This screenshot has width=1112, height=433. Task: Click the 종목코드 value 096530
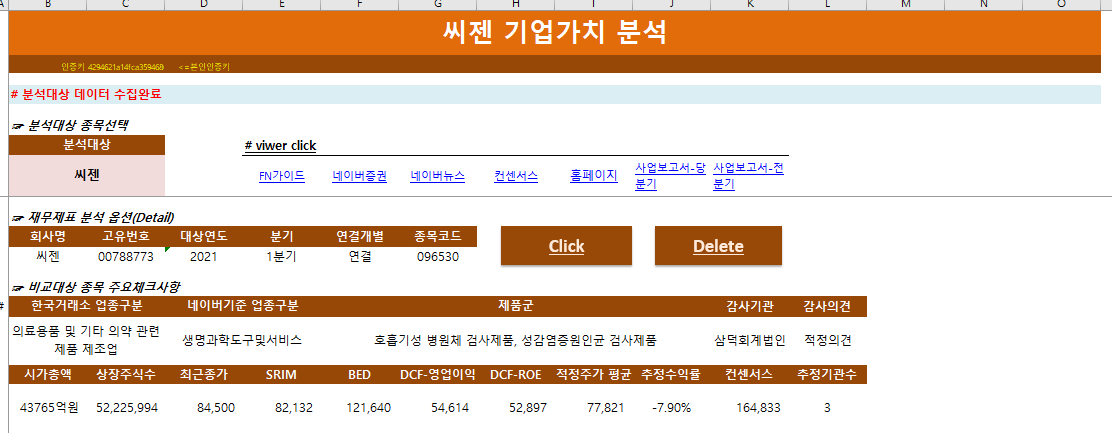tap(438, 257)
